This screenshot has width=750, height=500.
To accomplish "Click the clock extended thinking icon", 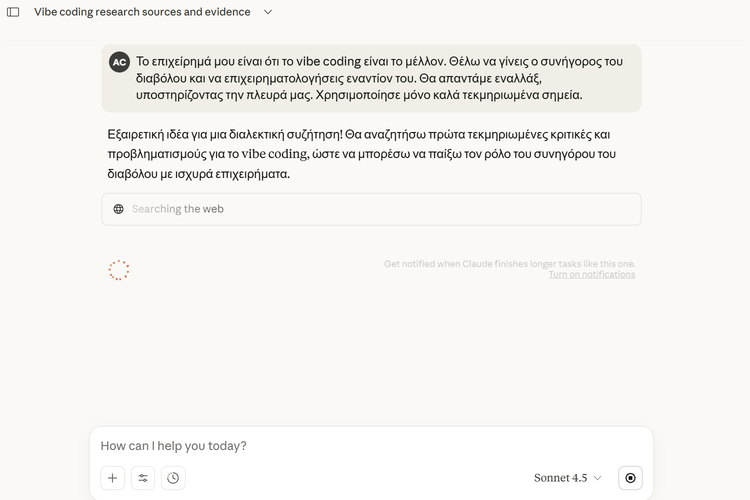I will click(x=173, y=478).
